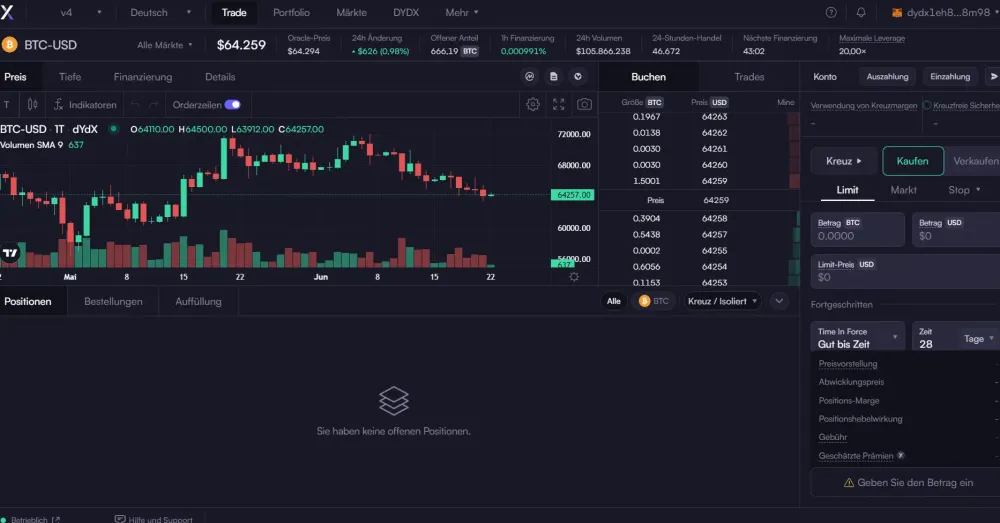This screenshot has height=523, width=1000.
Task: Open chart settings gear
Action: [533, 104]
